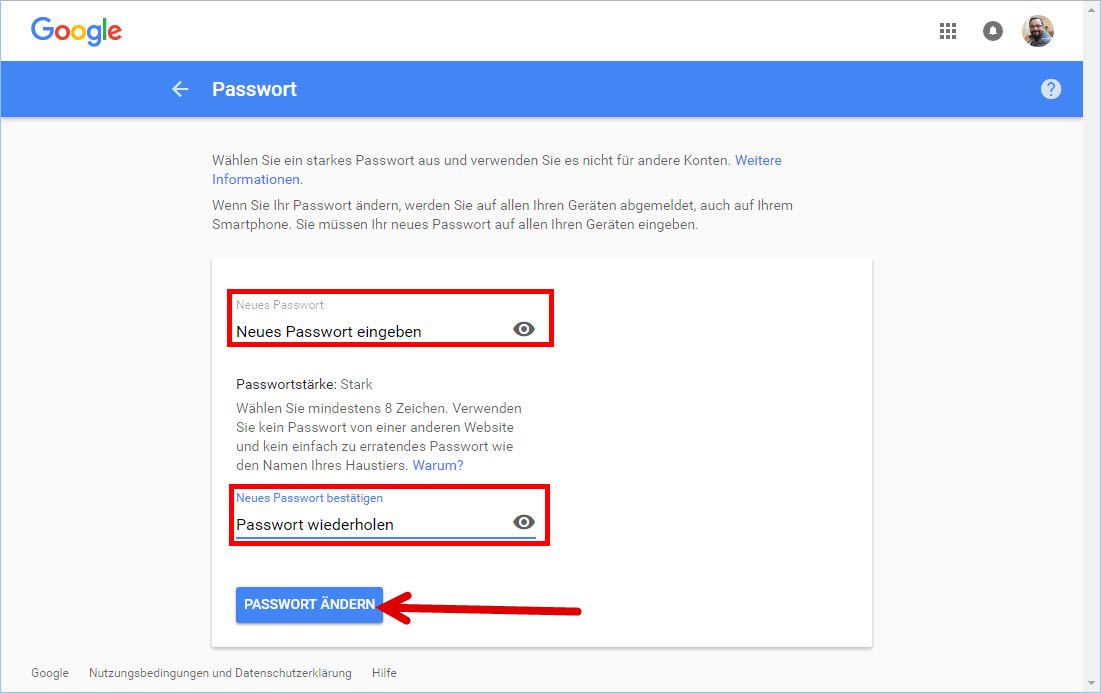This screenshot has width=1101, height=693.
Task: Open help via question mark icon
Action: pyautogui.click(x=1050, y=89)
